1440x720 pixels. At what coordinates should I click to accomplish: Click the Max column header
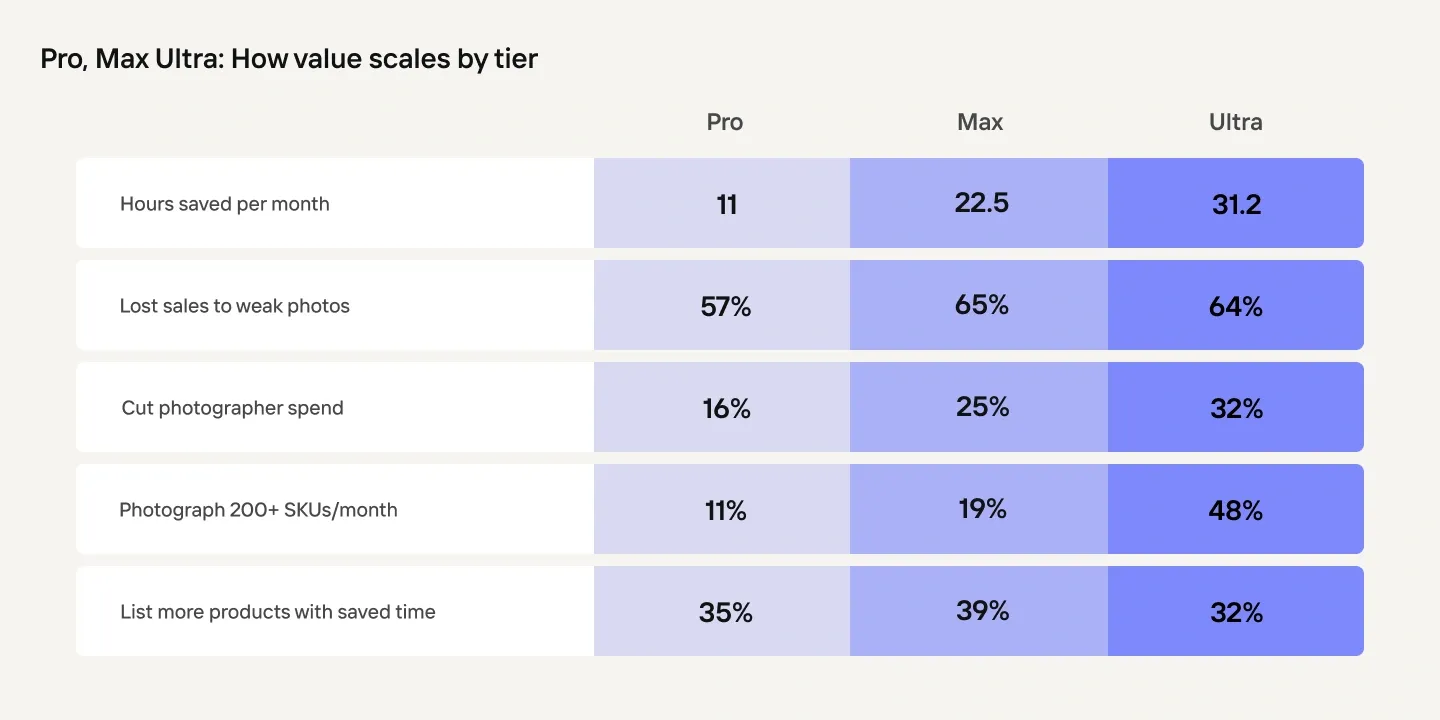tap(980, 122)
